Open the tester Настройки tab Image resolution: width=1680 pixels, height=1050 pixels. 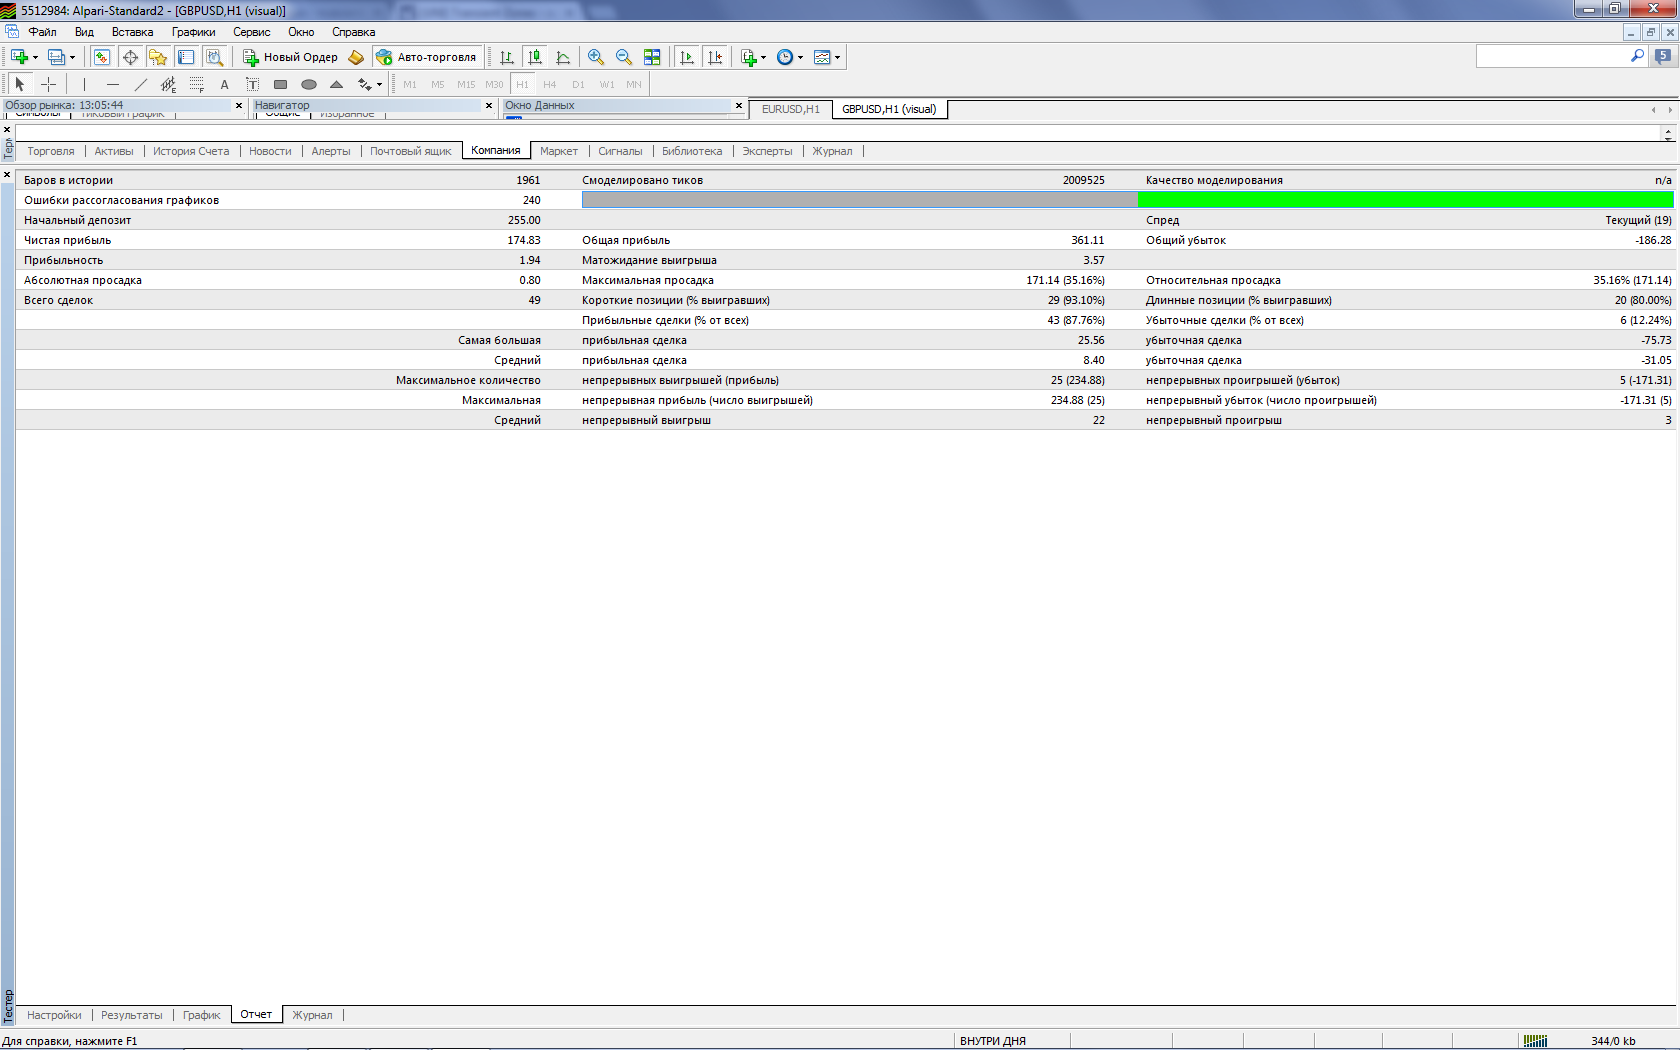pos(54,1015)
